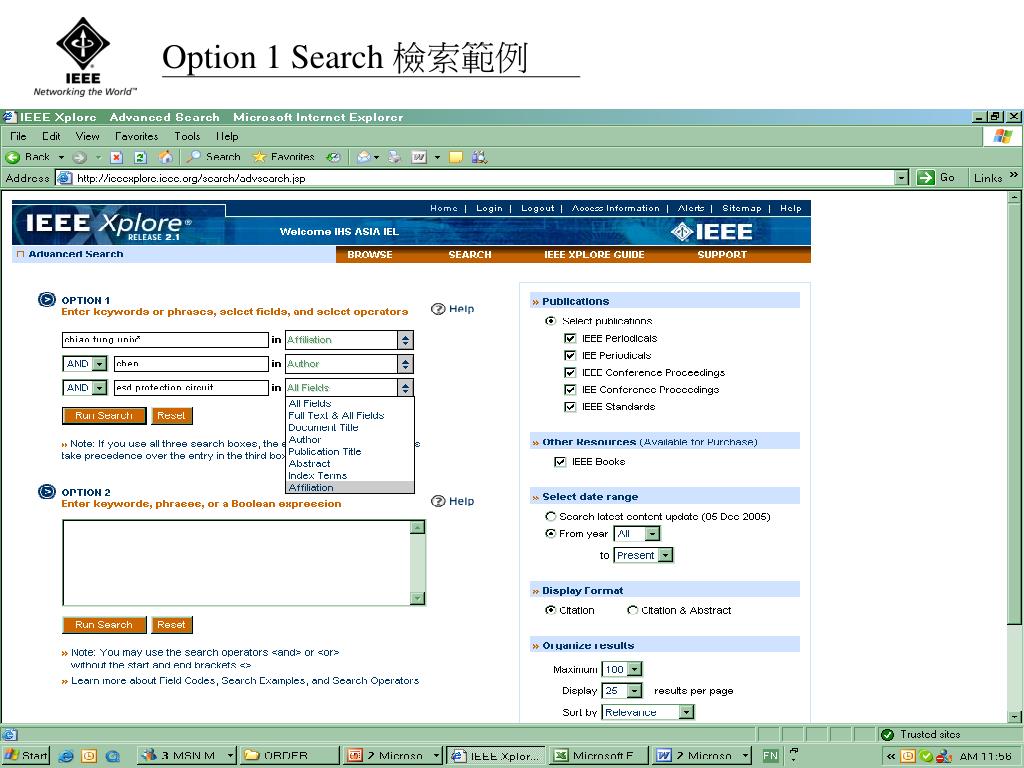Click the Windows Start button
The image size is (1024, 768).
[x=26, y=756]
